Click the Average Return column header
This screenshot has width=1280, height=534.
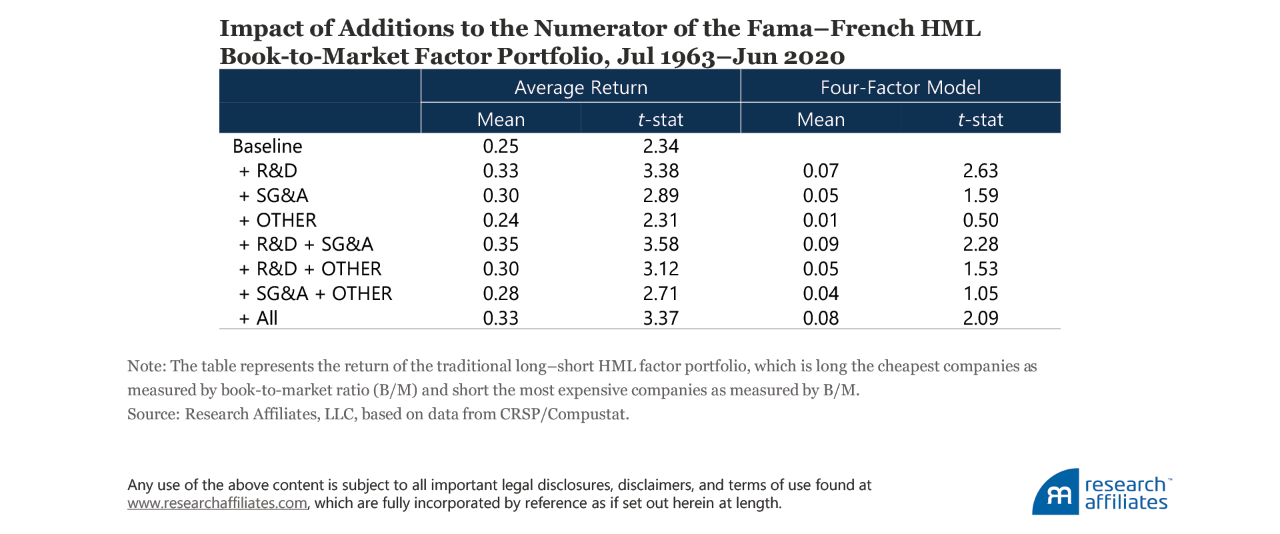(580, 87)
